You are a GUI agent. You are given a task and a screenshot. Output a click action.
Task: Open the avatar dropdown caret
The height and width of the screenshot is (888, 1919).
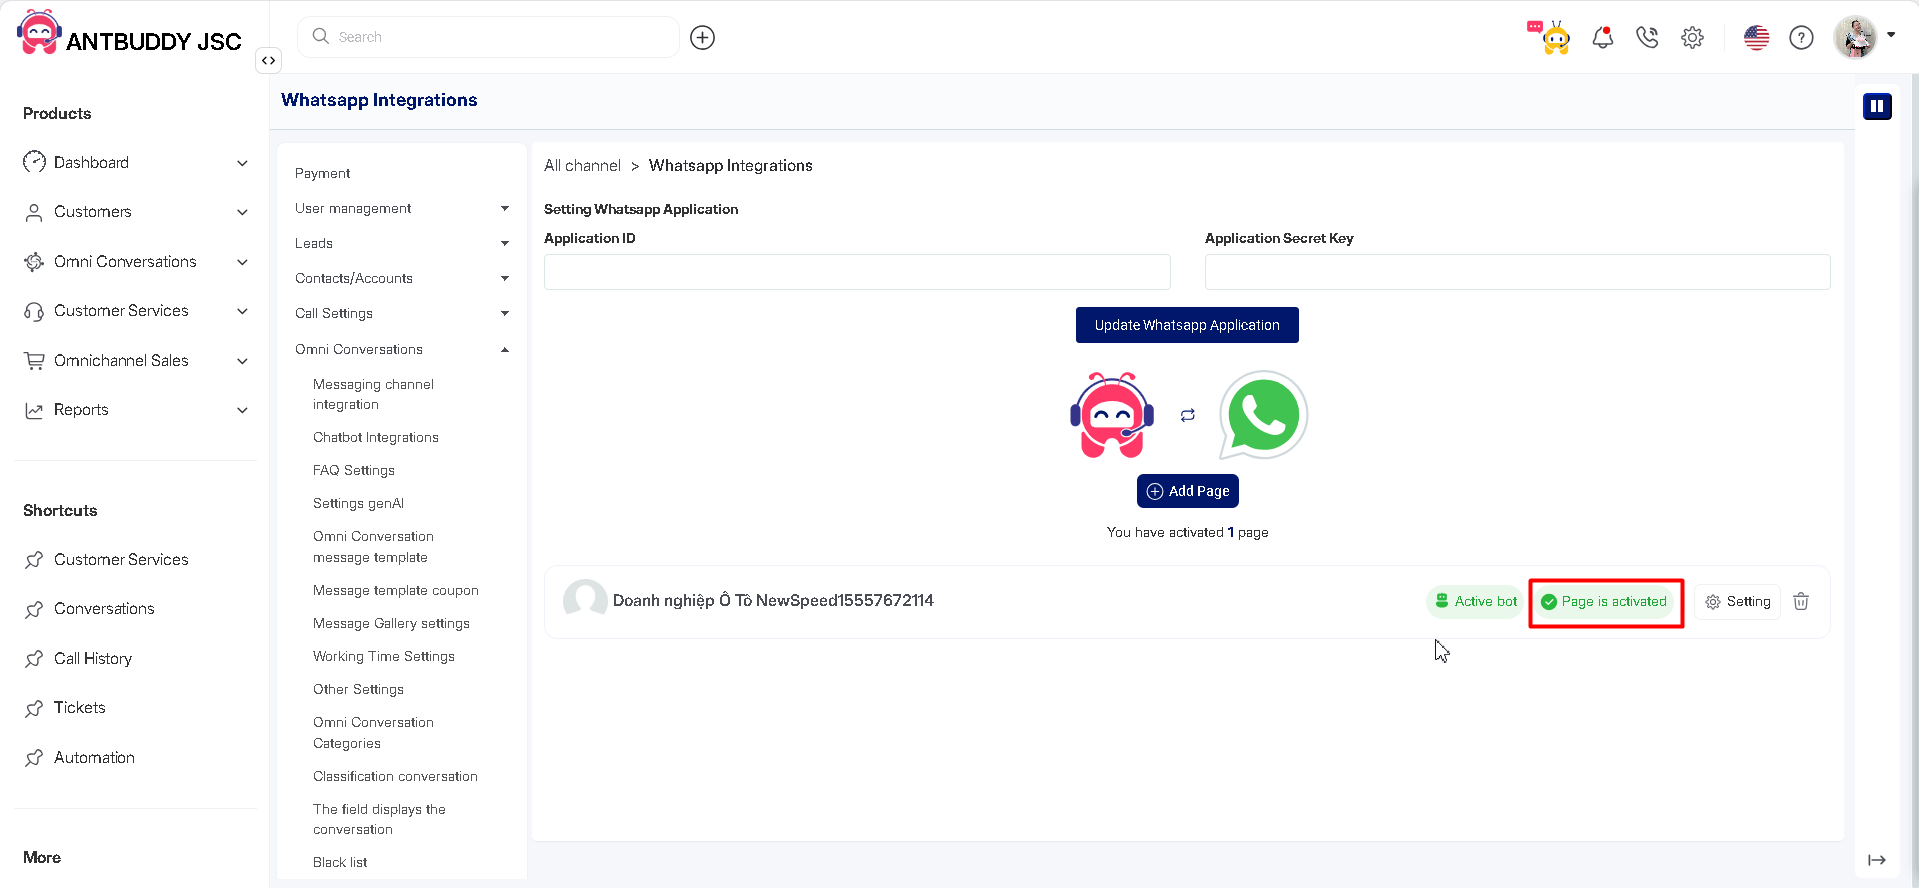click(x=1891, y=35)
